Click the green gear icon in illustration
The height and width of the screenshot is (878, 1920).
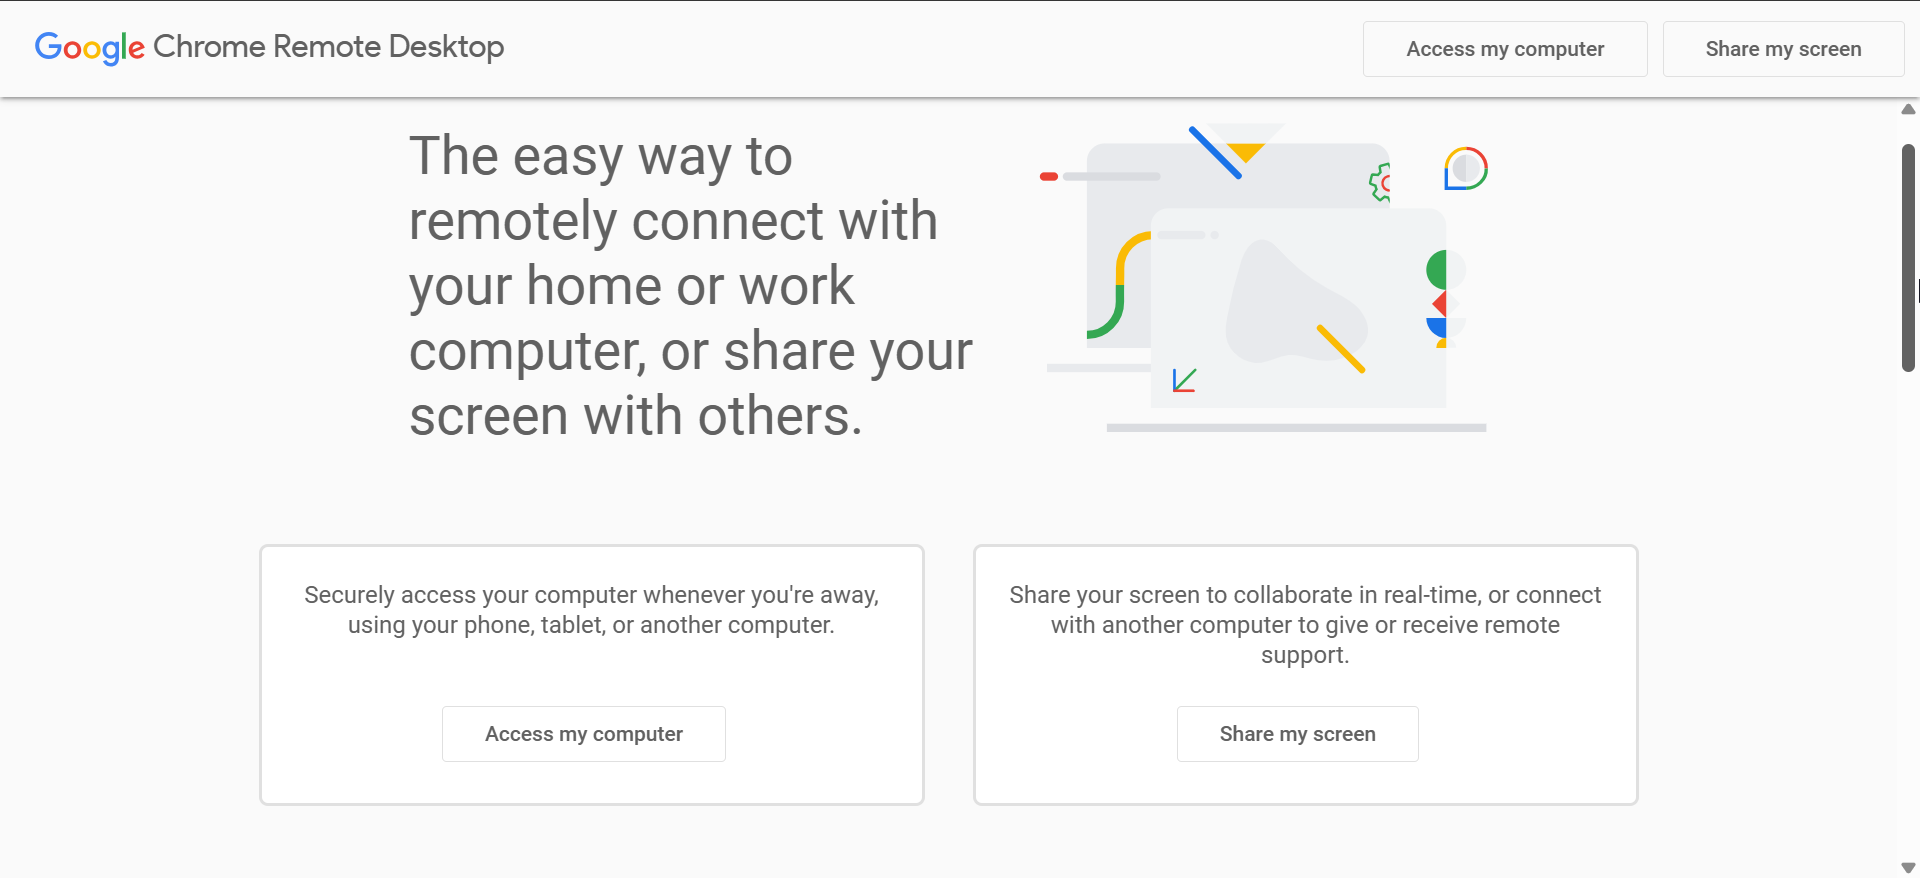[1380, 182]
